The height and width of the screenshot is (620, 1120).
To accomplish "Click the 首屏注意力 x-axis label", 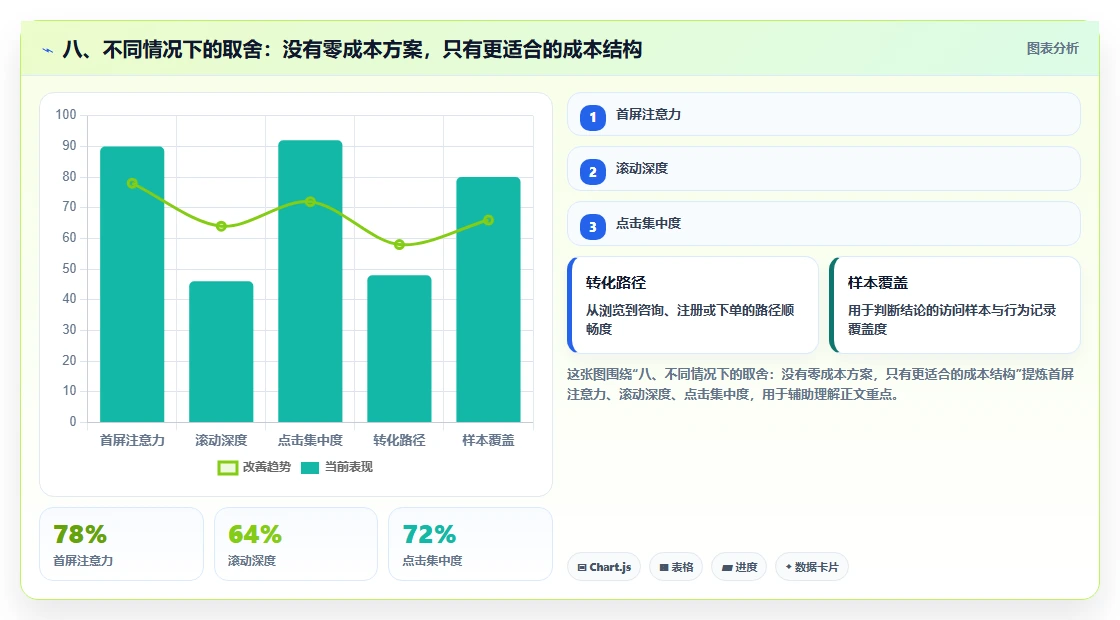I will point(132,441).
